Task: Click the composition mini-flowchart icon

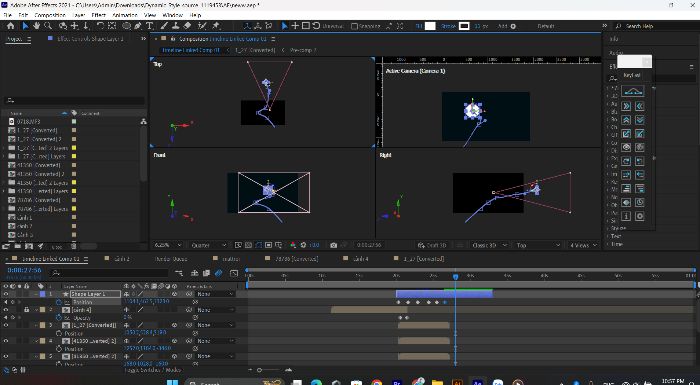Action: [x=179, y=273]
